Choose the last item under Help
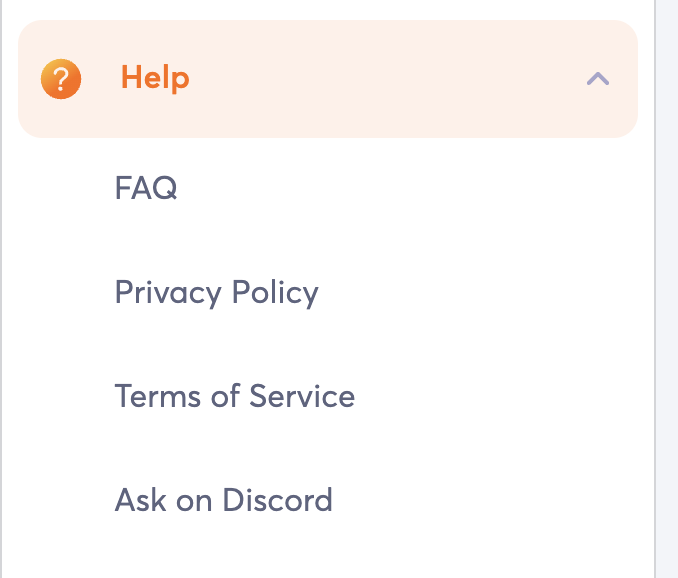The height and width of the screenshot is (578, 678). pyautogui.click(x=223, y=500)
